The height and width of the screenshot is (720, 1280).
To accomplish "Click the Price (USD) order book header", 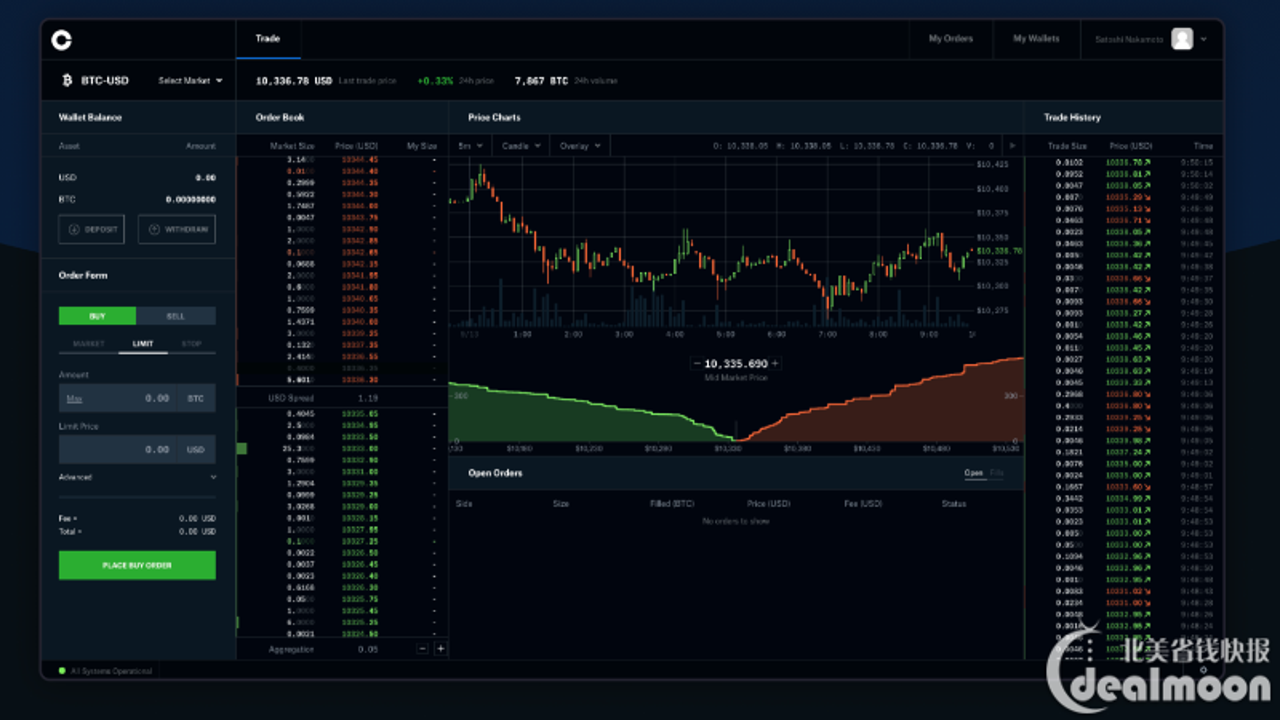I will (356, 146).
